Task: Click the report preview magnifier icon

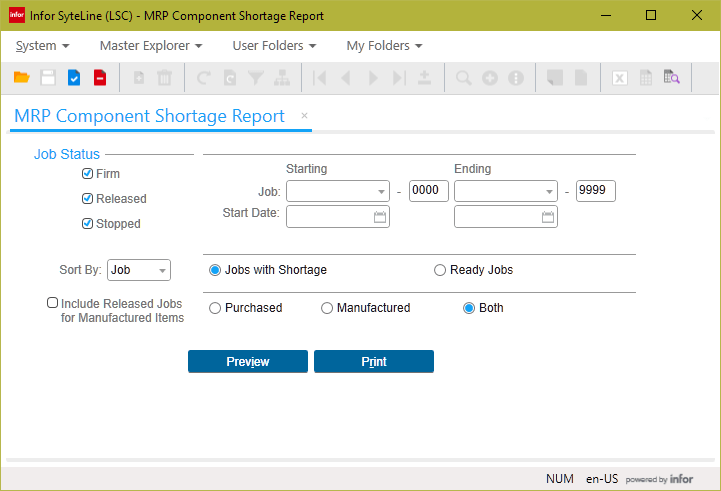Action: click(x=671, y=77)
